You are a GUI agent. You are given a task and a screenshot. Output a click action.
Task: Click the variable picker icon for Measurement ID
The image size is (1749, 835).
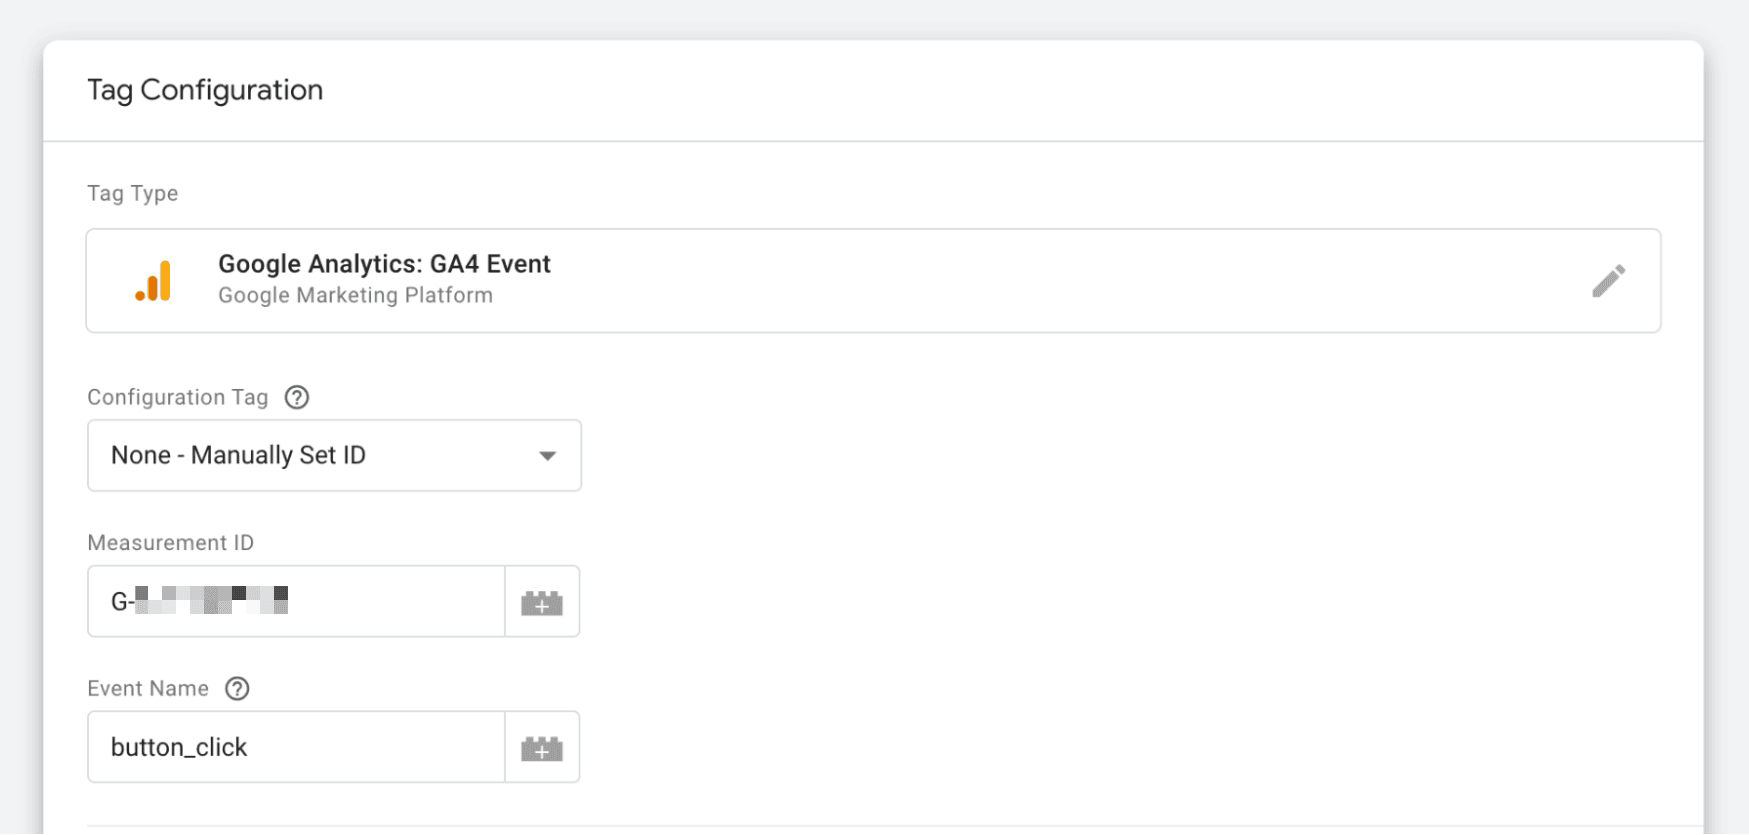(541, 601)
